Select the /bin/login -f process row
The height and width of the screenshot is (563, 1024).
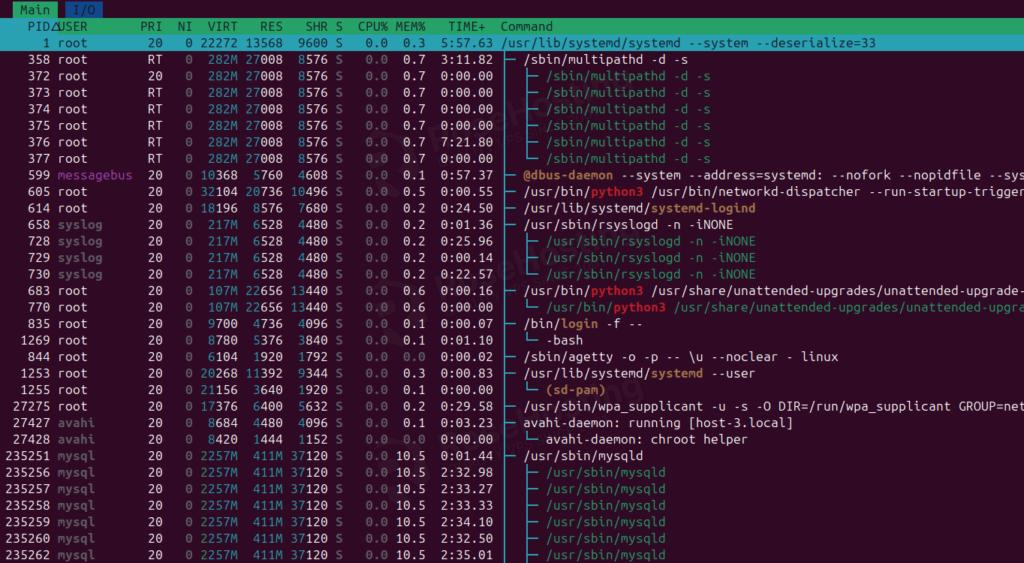tap(512, 324)
